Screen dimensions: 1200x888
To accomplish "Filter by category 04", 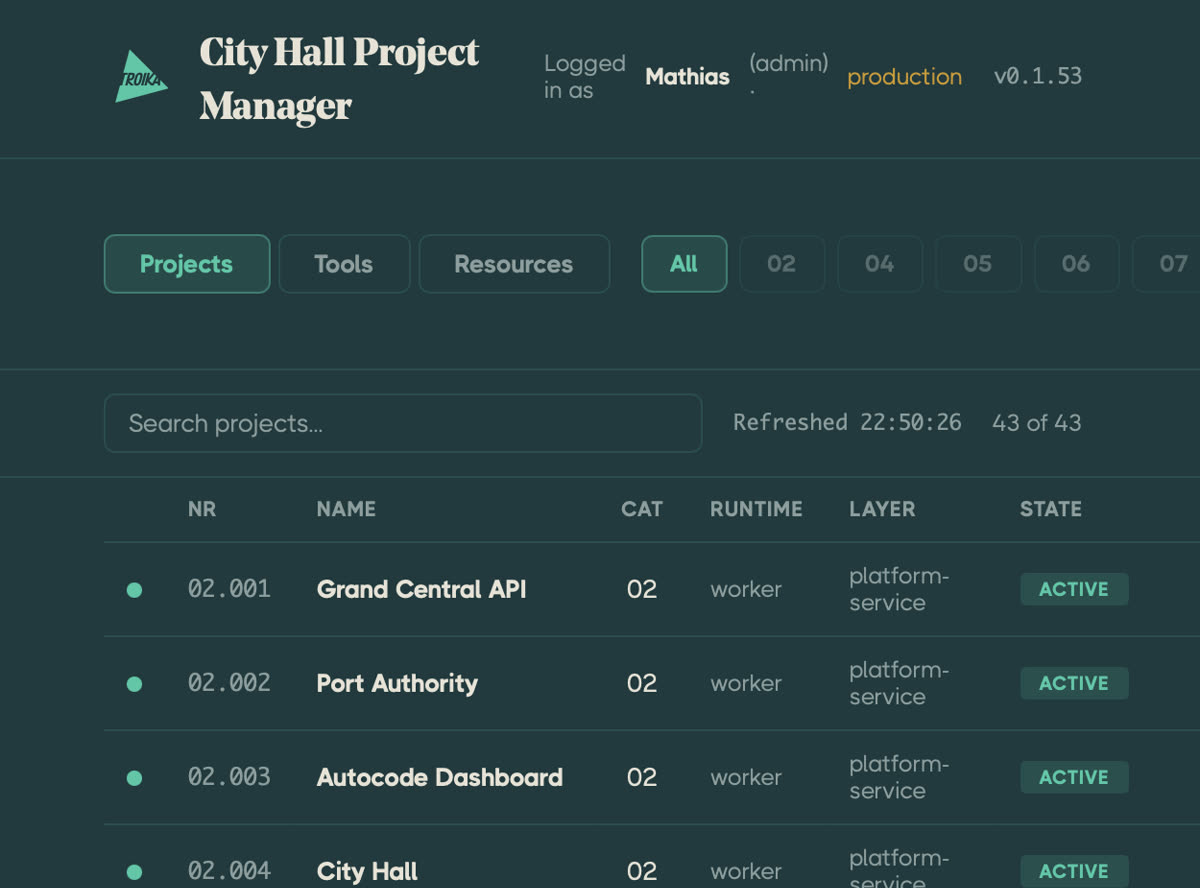I will click(x=880, y=264).
